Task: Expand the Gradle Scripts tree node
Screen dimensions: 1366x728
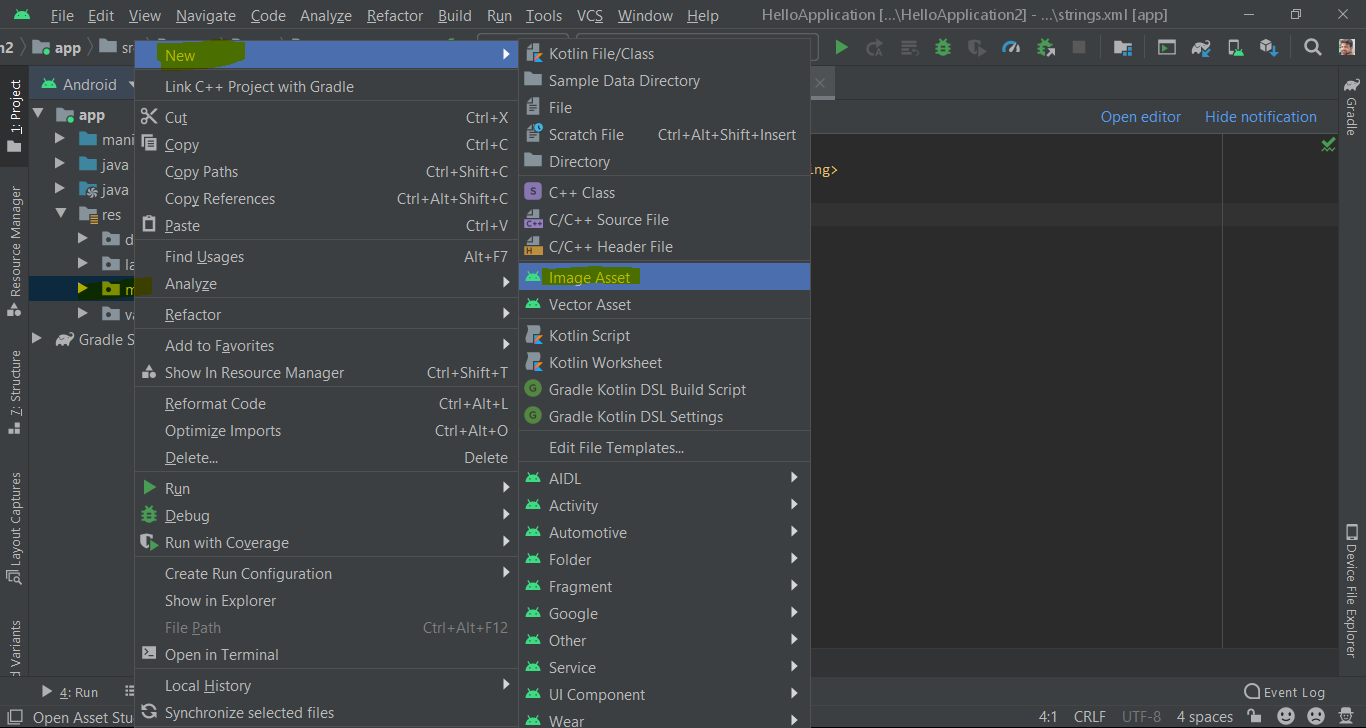Action: click(37, 339)
